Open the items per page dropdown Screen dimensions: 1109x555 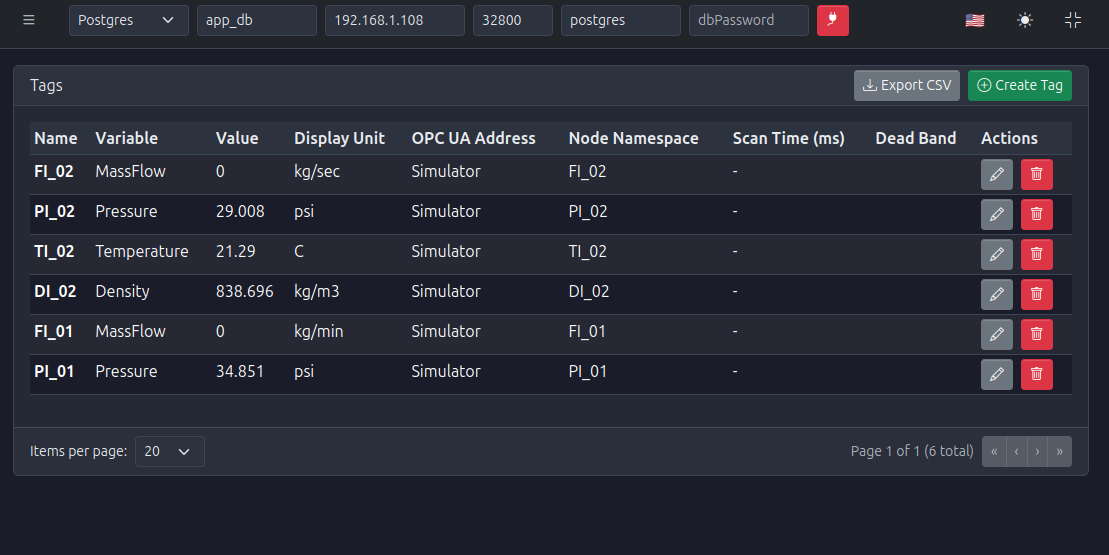click(x=170, y=451)
